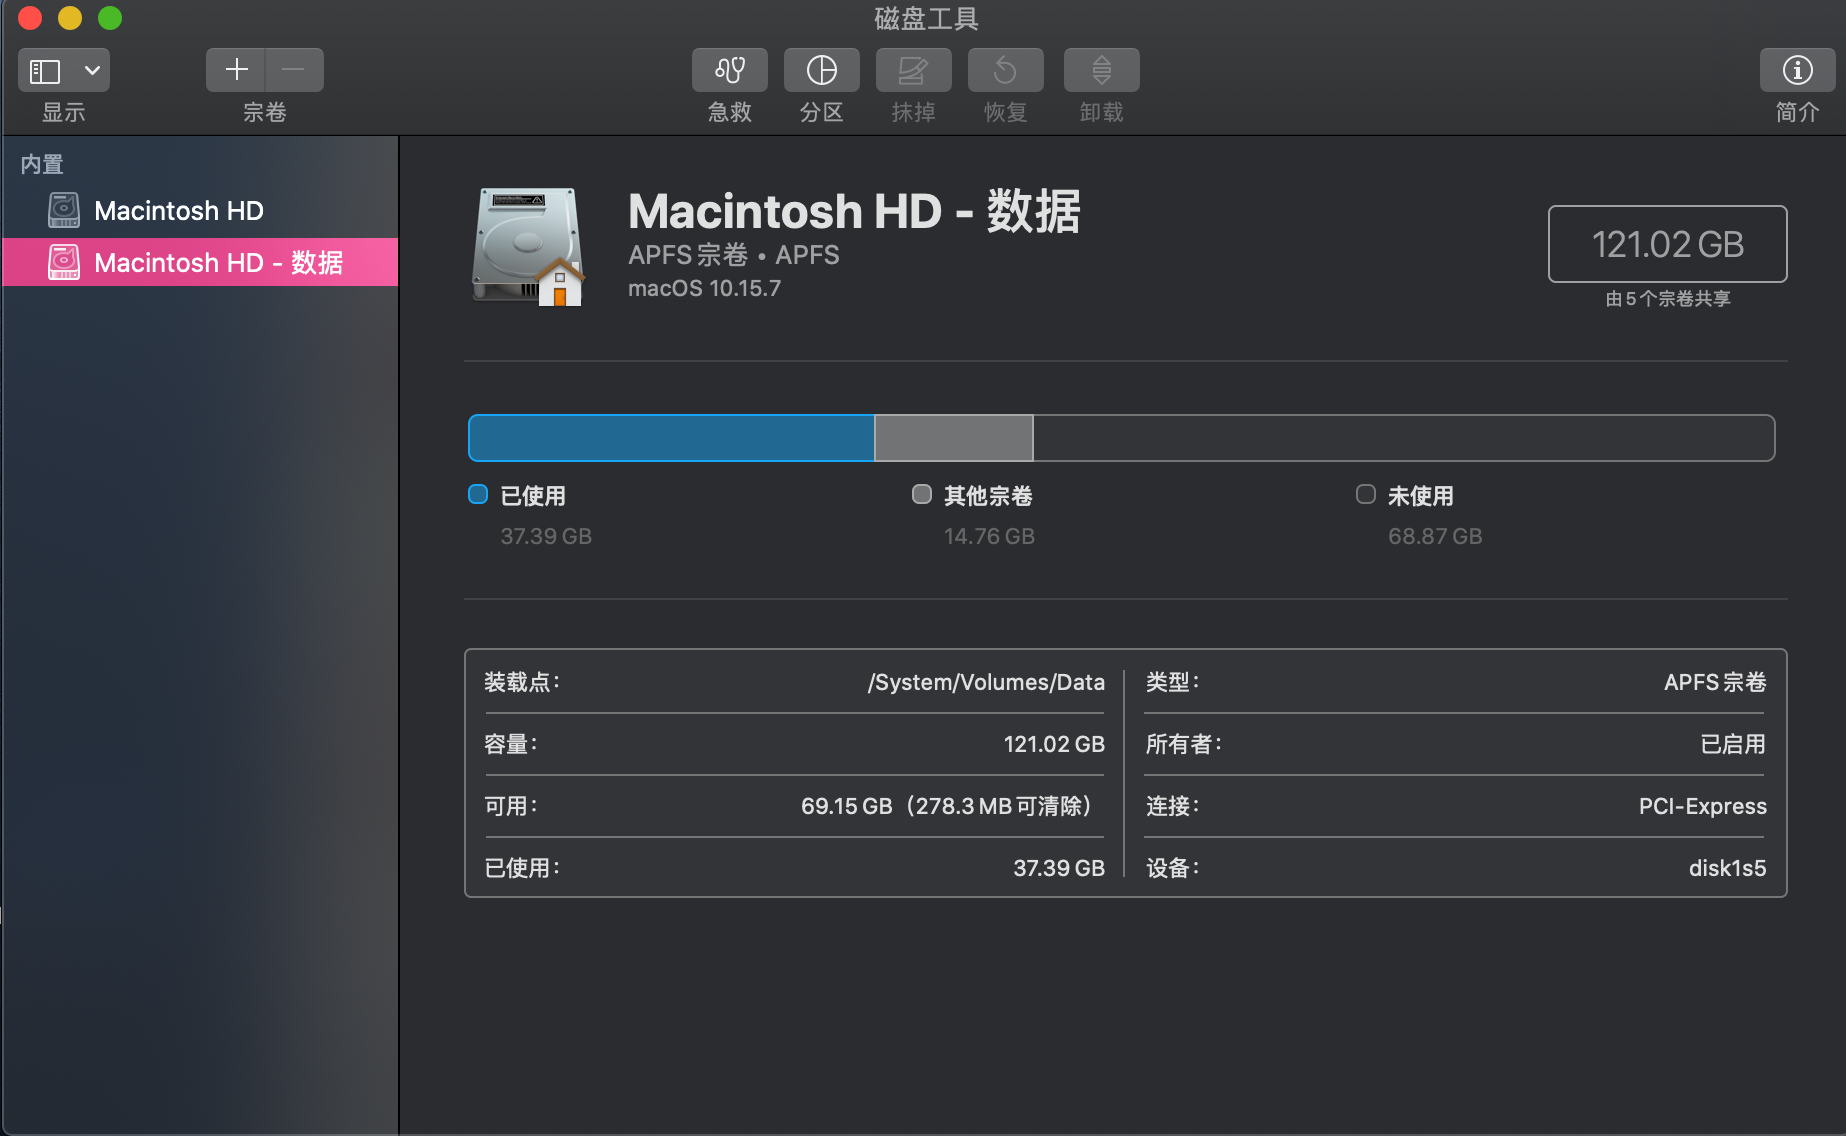Screen dimensions: 1846x1136
Task: Click the sidebar view icon under 显示
Action: [x=45, y=71]
